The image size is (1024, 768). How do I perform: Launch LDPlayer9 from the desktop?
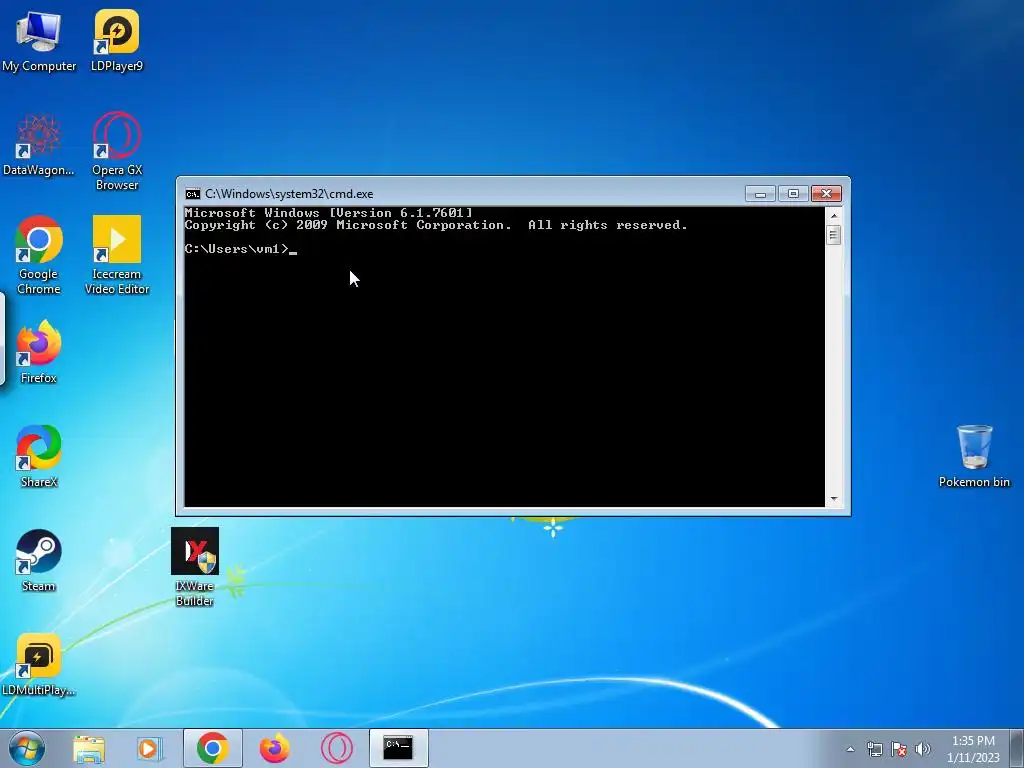tap(116, 39)
